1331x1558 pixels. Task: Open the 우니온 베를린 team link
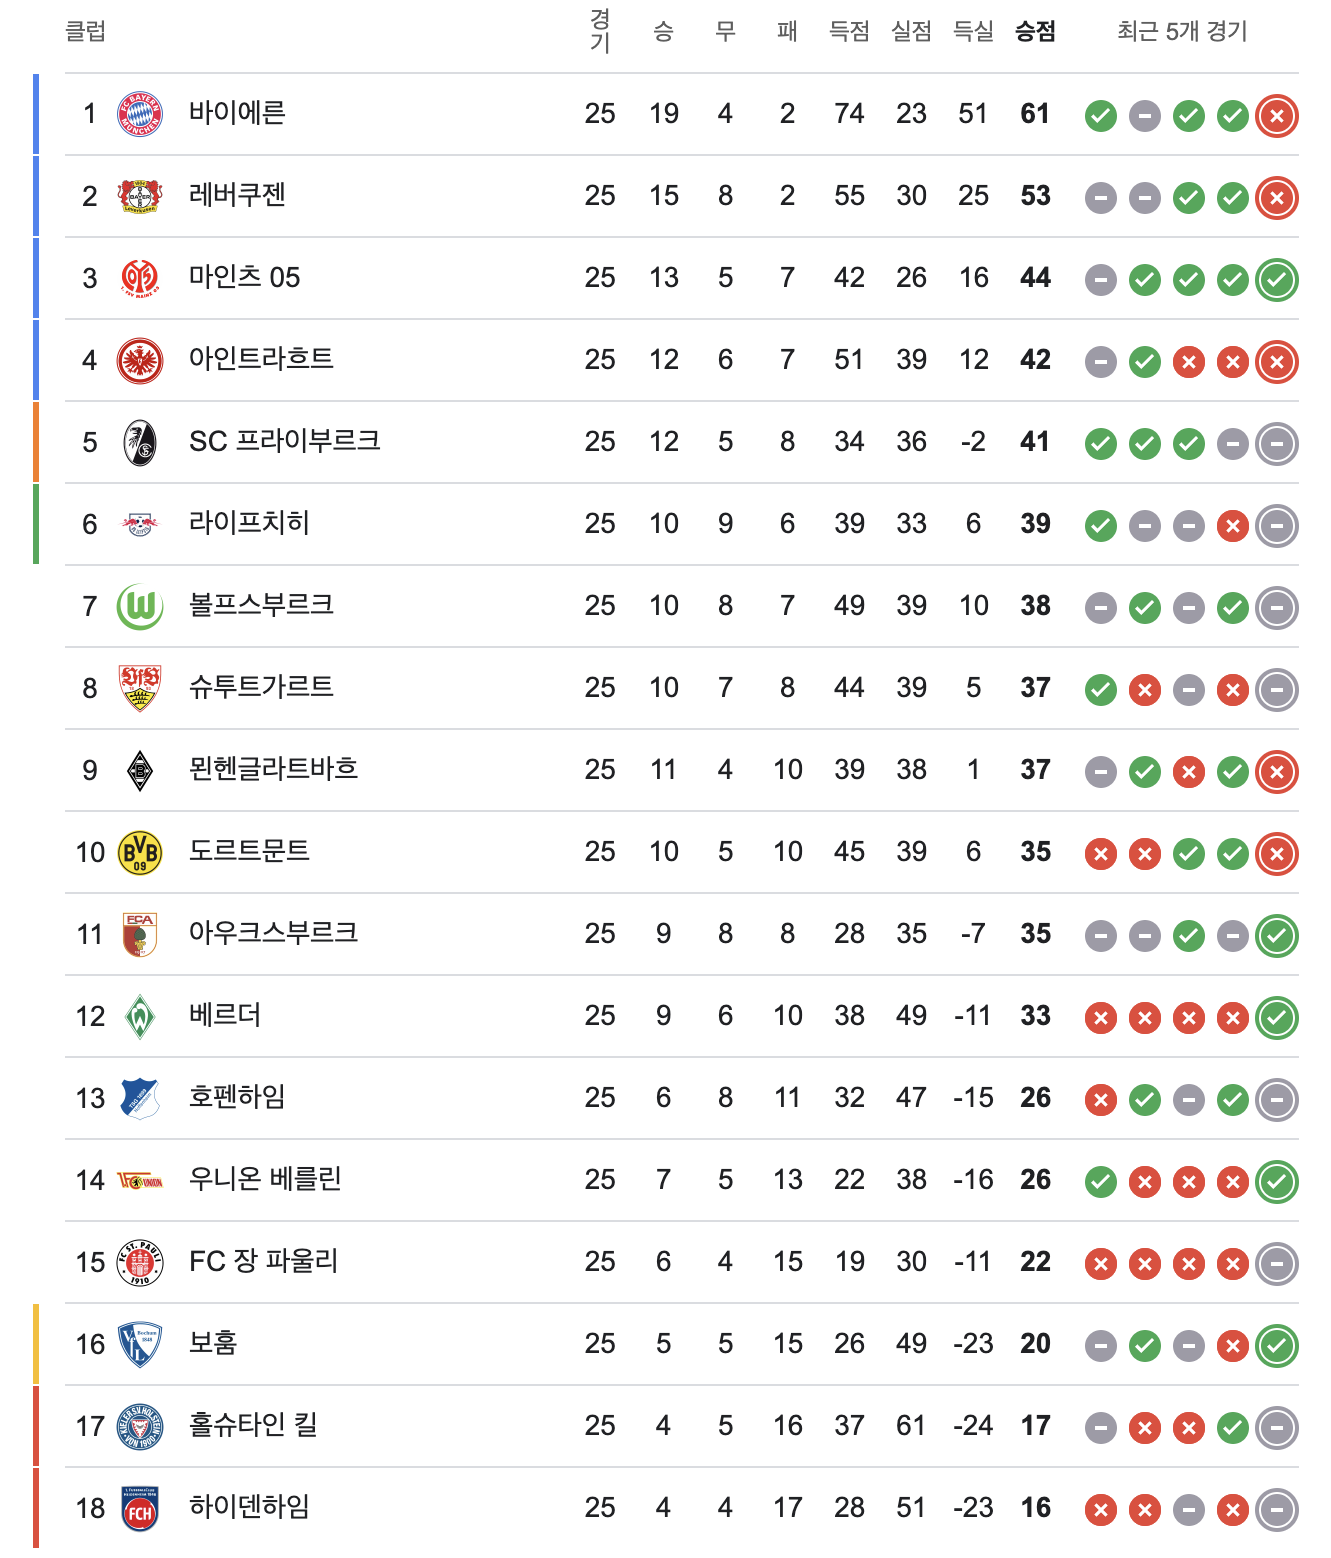(x=265, y=1178)
